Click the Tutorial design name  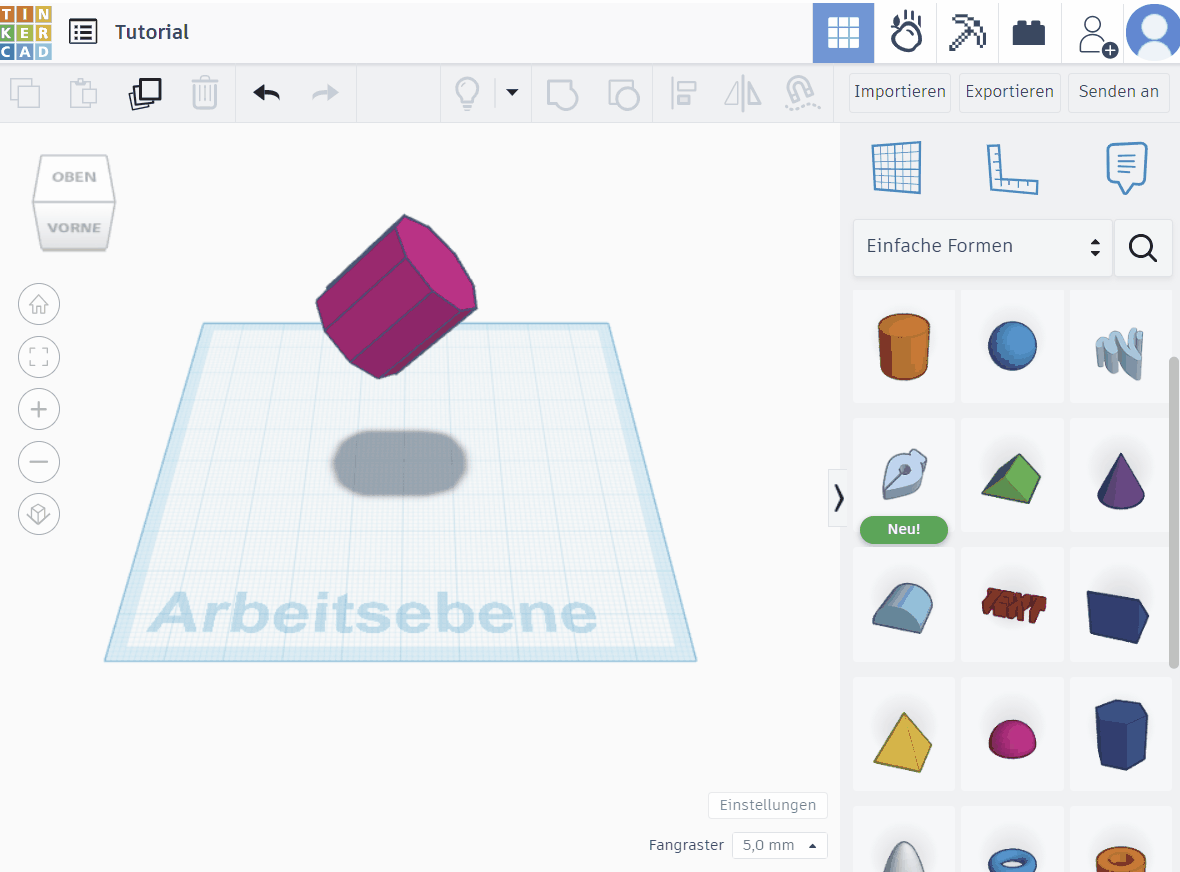click(151, 32)
